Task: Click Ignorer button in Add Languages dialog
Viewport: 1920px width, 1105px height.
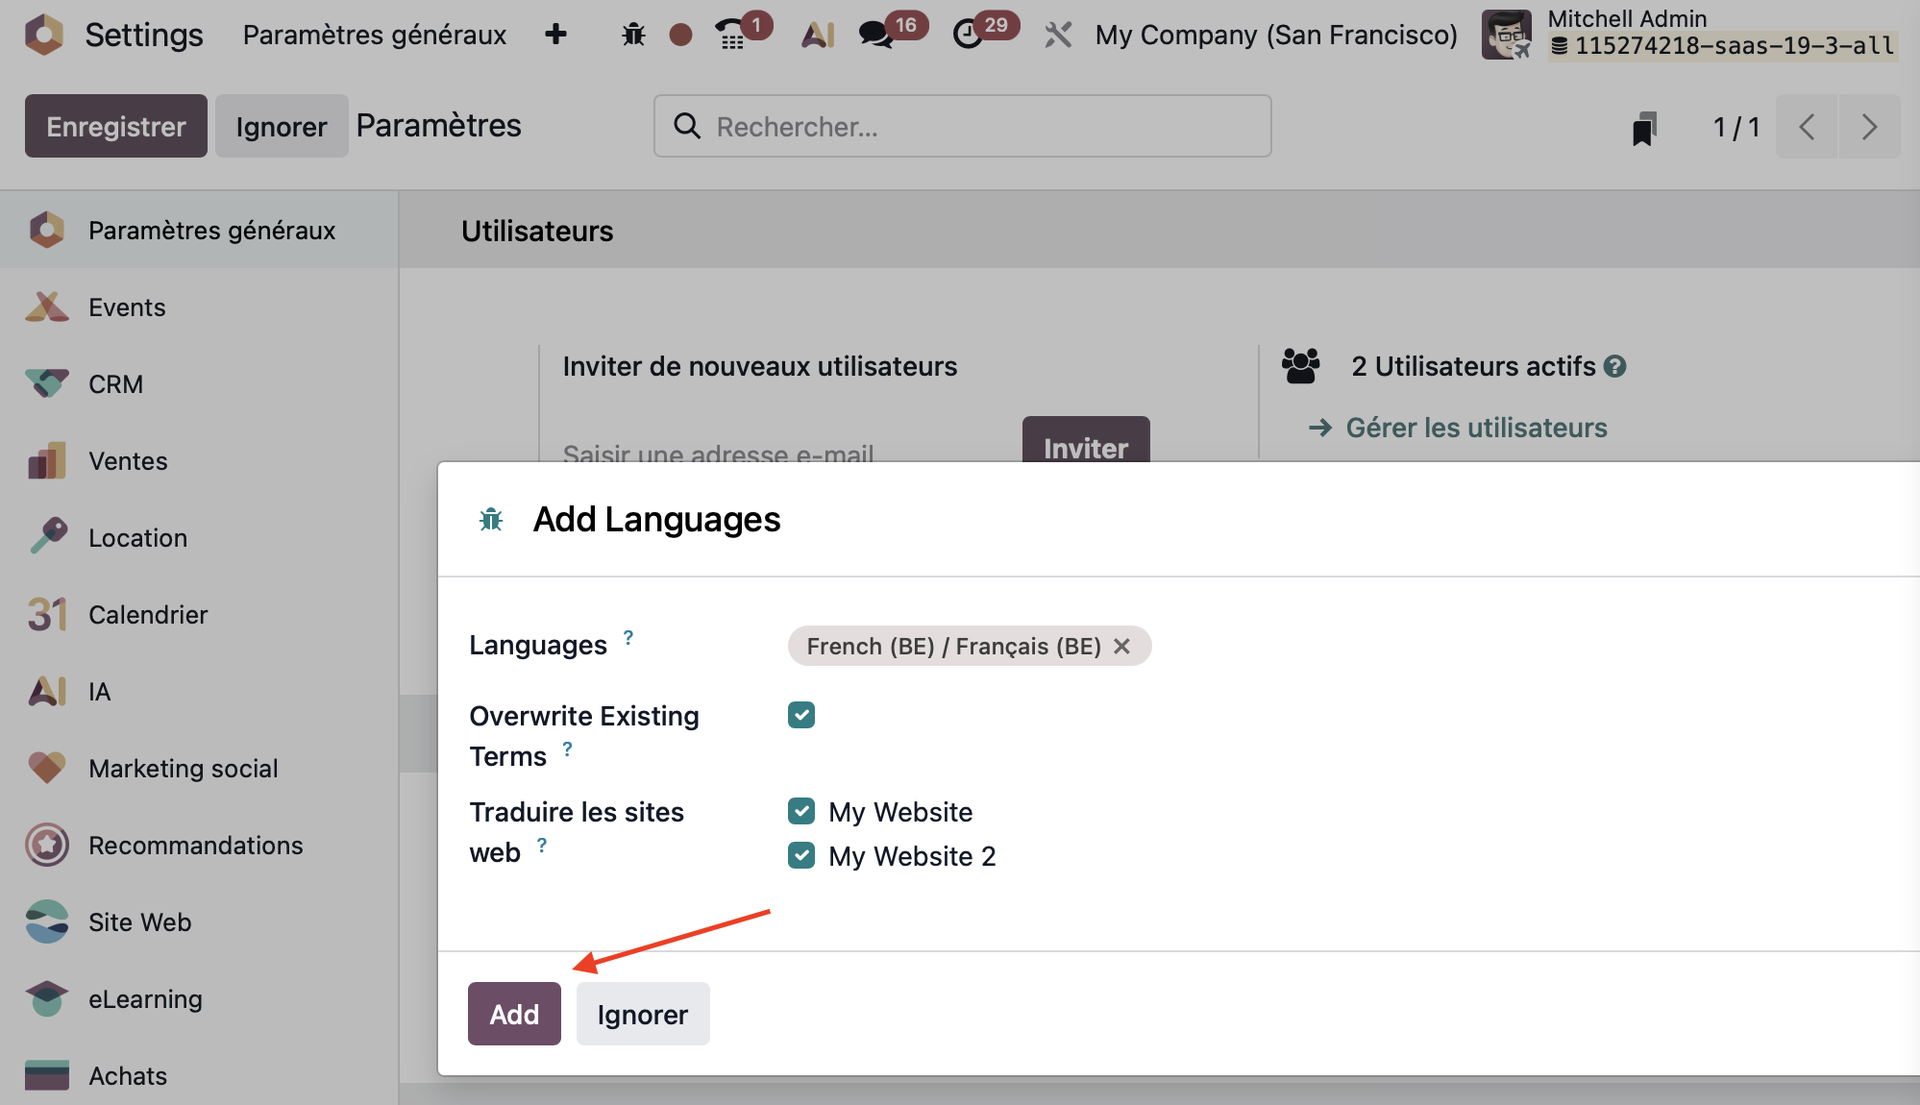Action: coord(642,1014)
